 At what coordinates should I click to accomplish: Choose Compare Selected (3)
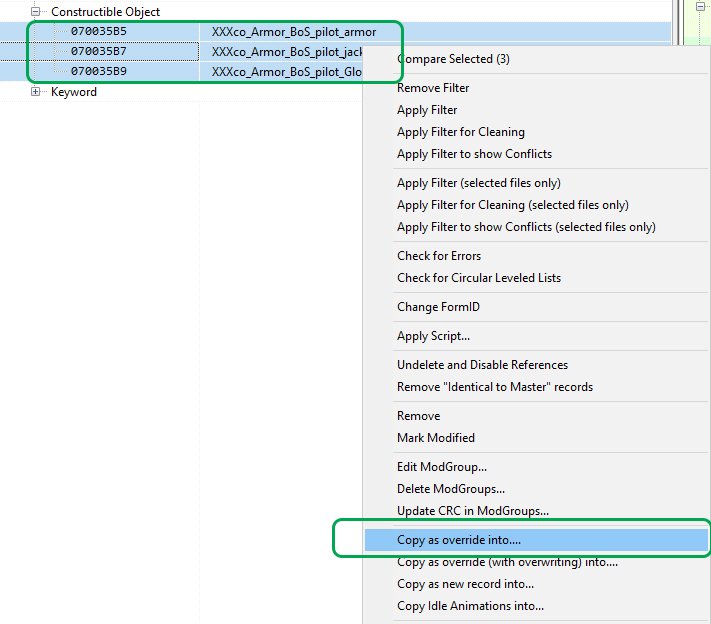click(x=453, y=59)
